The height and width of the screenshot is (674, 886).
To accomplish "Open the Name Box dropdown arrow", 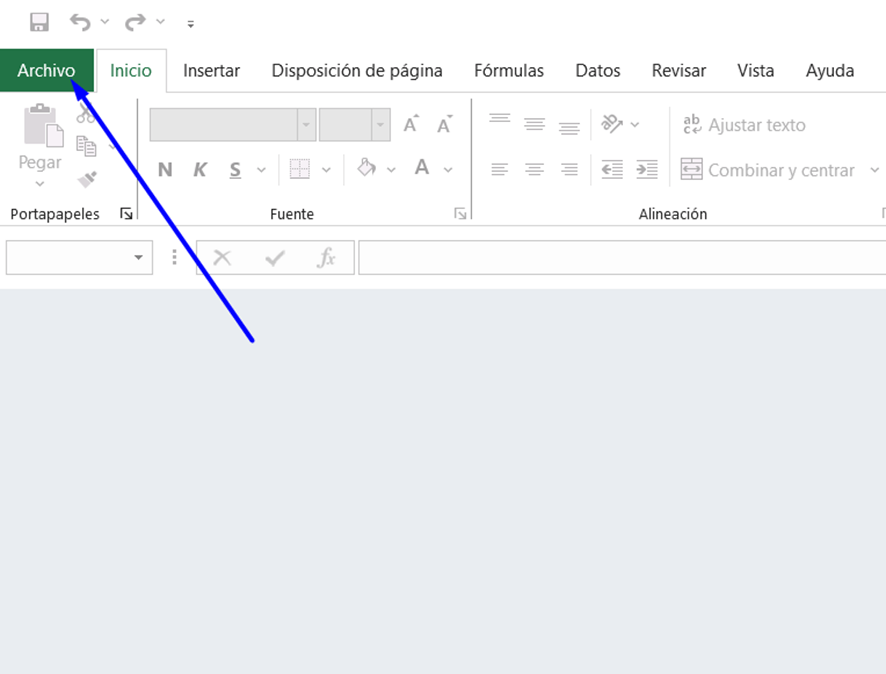I will tap(138, 258).
